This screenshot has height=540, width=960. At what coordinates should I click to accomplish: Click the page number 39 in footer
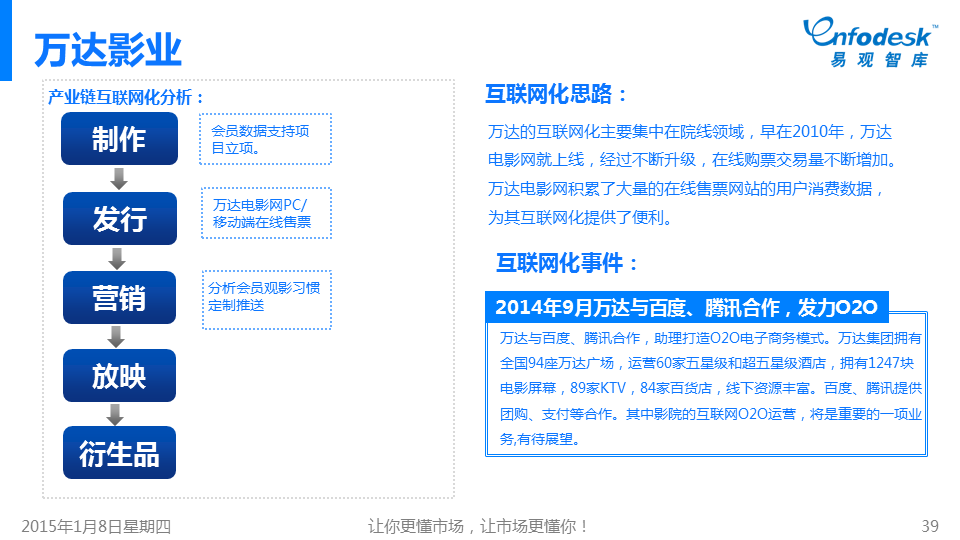point(929,526)
